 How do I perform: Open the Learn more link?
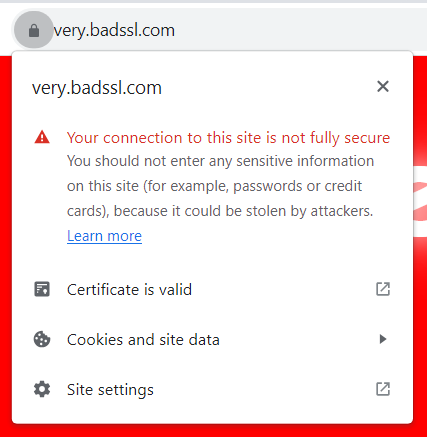(x=104, y=236)
